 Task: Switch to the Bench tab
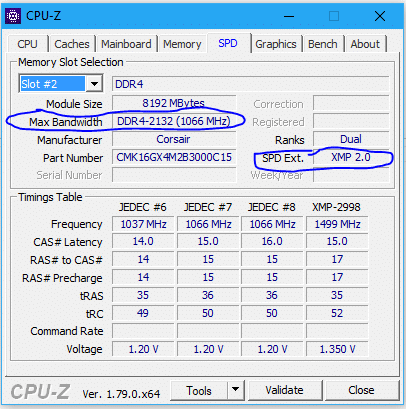[x=323, y=44]
